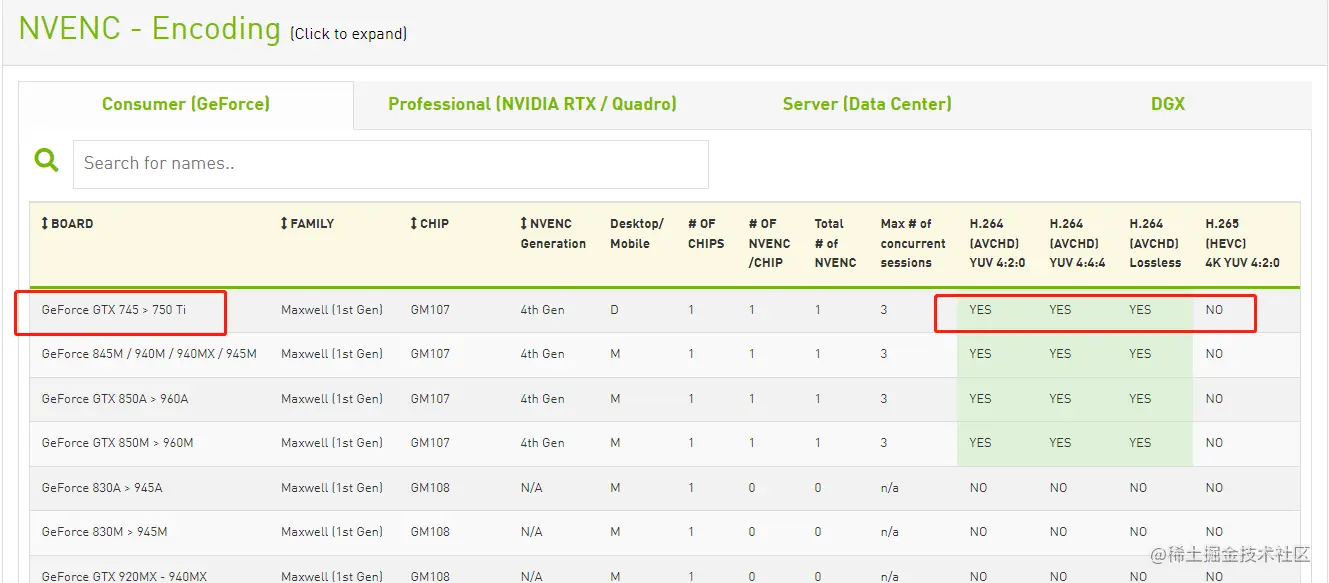Sort table by CHIP column arrows
This screenshot has width=1329, height=583.
(x=414, y=224)
